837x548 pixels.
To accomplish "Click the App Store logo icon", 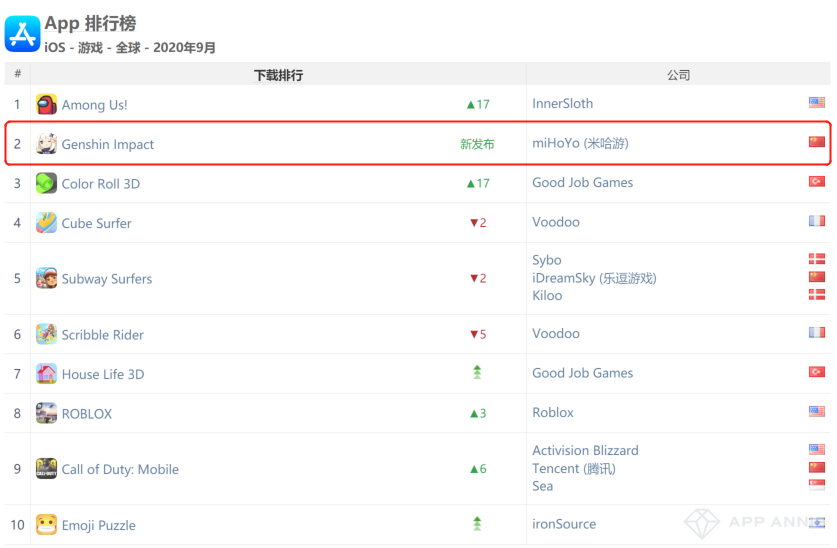I will click(22, 33).
